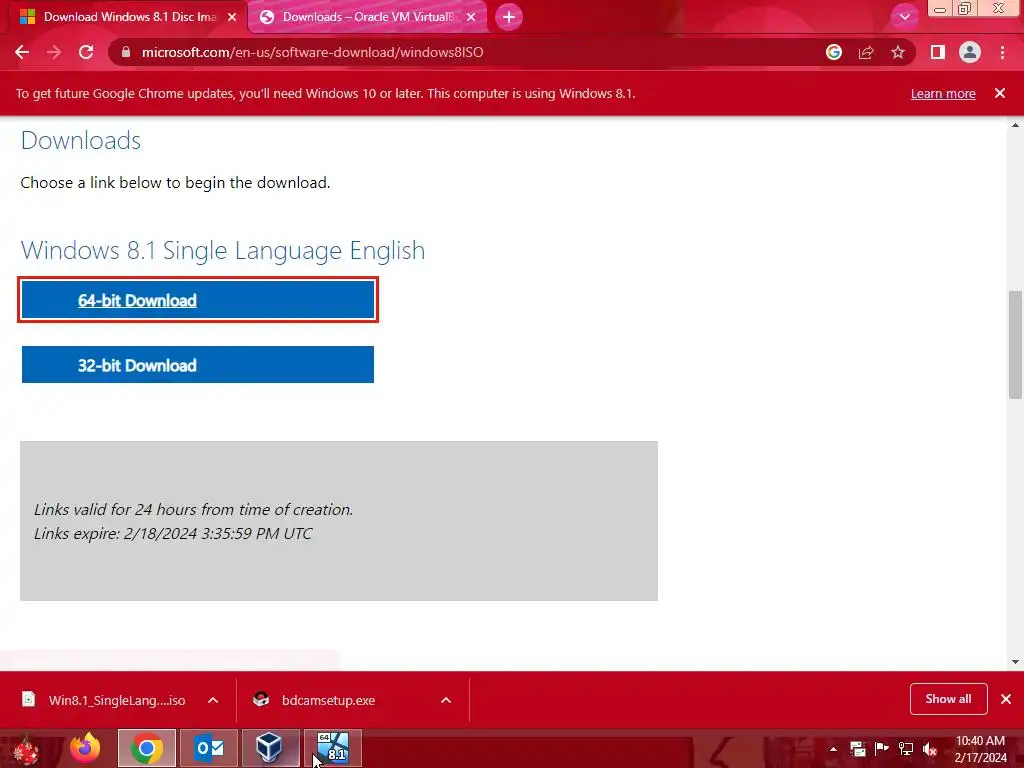Open Action Center flag icon
Screen dimensions: 1024x768
pos(882,749)
